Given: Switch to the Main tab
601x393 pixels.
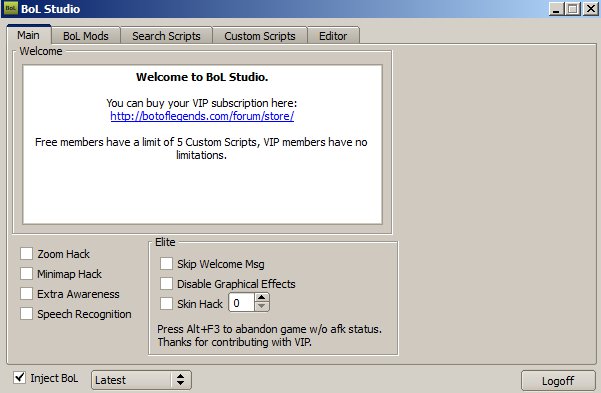Looking at the screenshot, I should click(x=29, y=35).
